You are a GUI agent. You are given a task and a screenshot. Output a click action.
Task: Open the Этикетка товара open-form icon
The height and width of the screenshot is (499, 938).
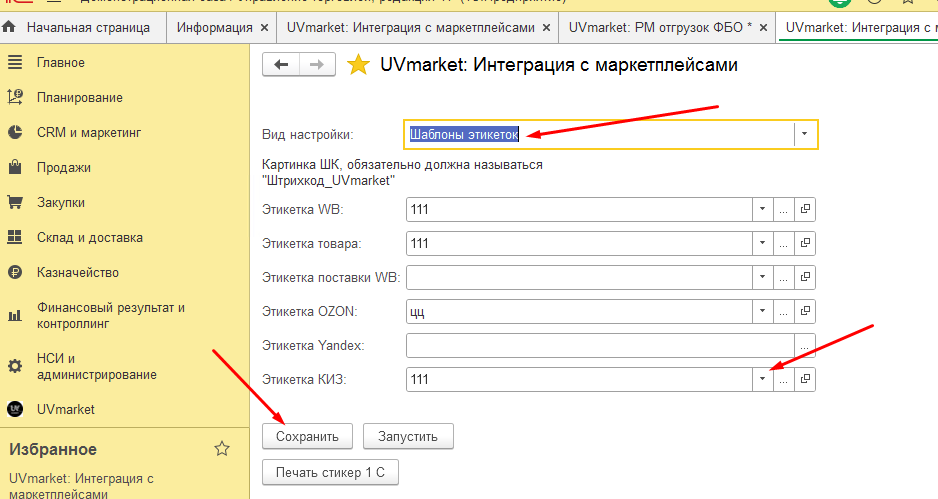805,244
